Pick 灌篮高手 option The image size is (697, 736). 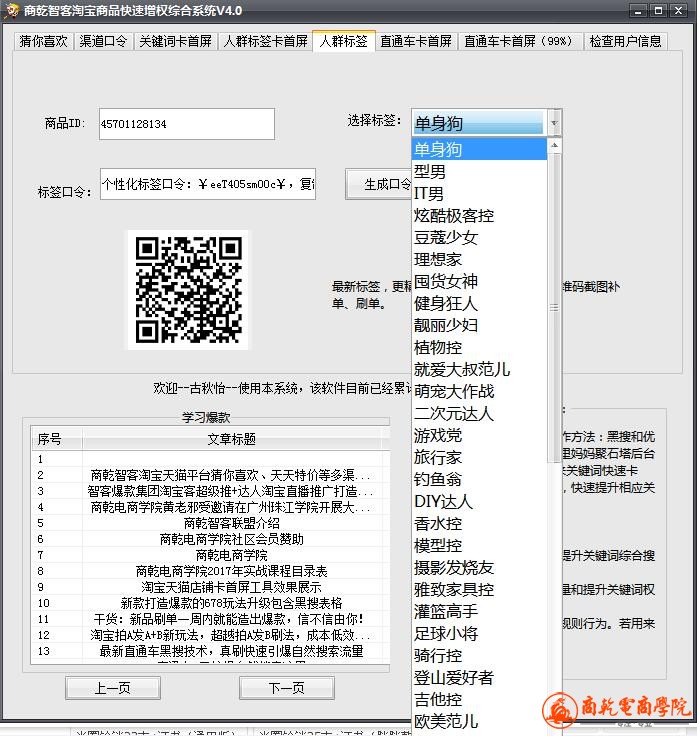tap(479, 611)
